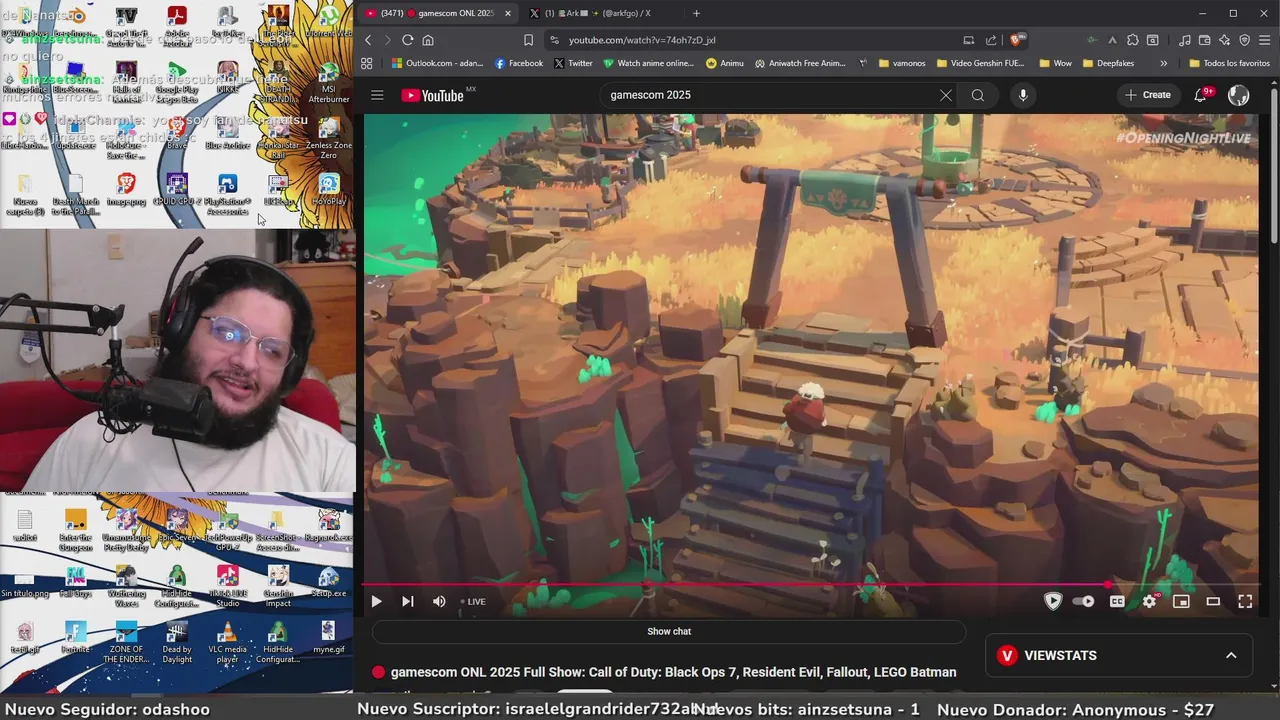The height and width of the screenshot is (720, 1280).
Task: Select VLC media player desktop icon
Action: pyautogui.click(x=228, y=642)
